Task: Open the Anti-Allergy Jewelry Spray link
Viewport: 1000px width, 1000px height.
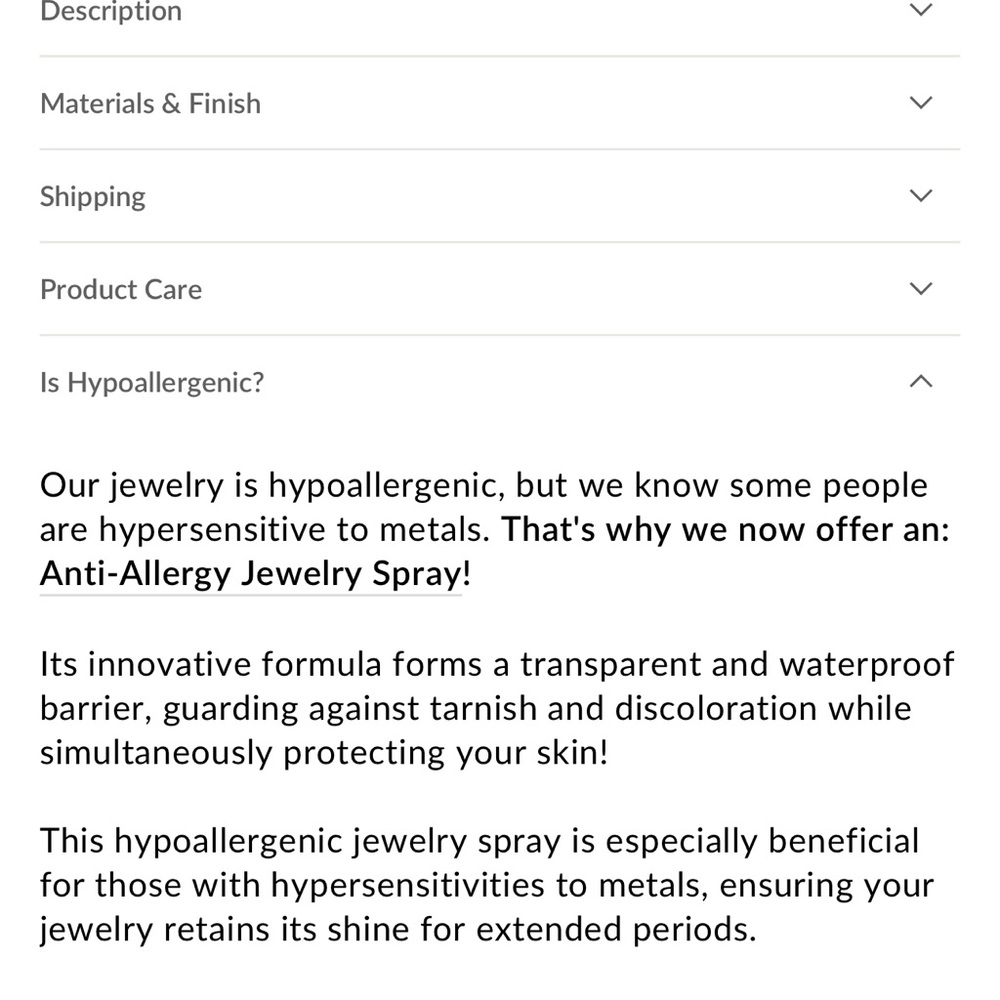Action: tap(251, 573)
